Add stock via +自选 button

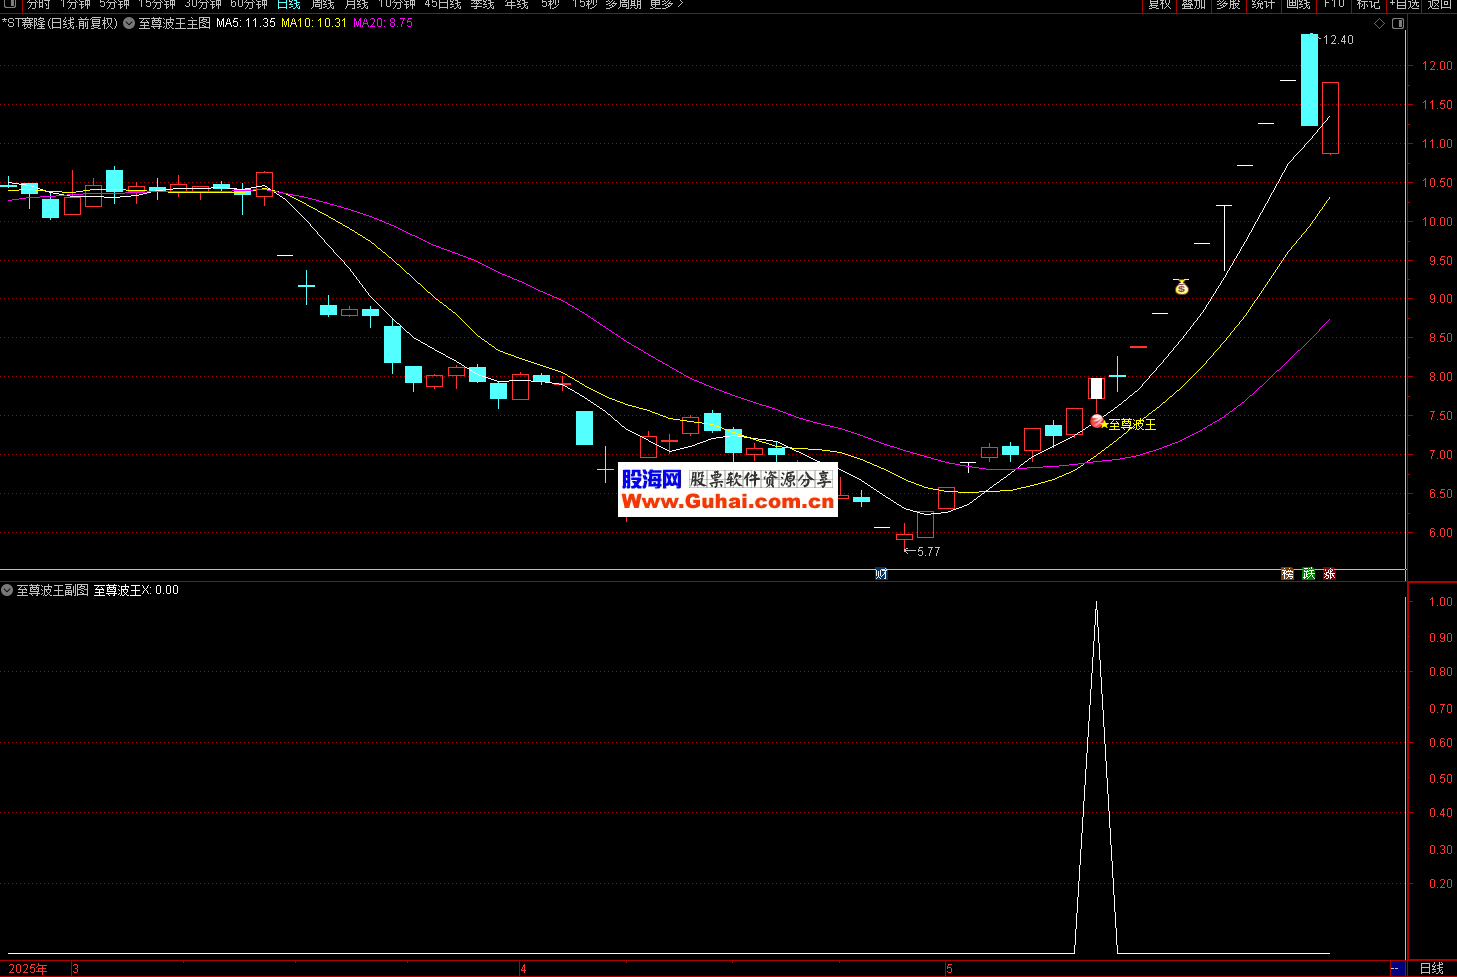(1404, 5)
